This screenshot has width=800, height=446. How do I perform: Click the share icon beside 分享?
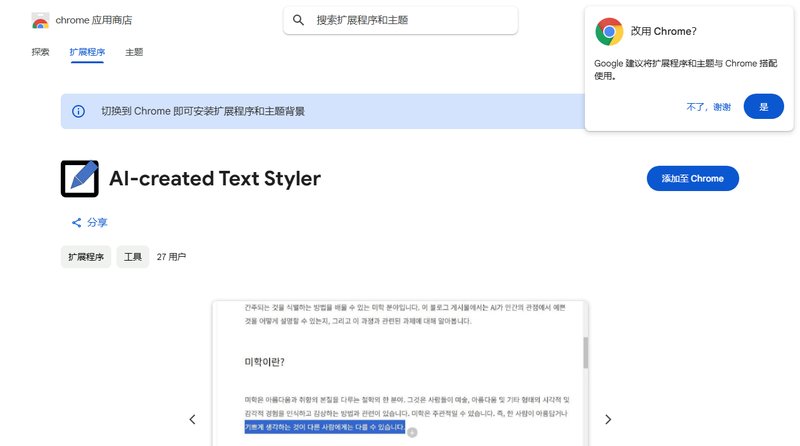click(76, 222)
